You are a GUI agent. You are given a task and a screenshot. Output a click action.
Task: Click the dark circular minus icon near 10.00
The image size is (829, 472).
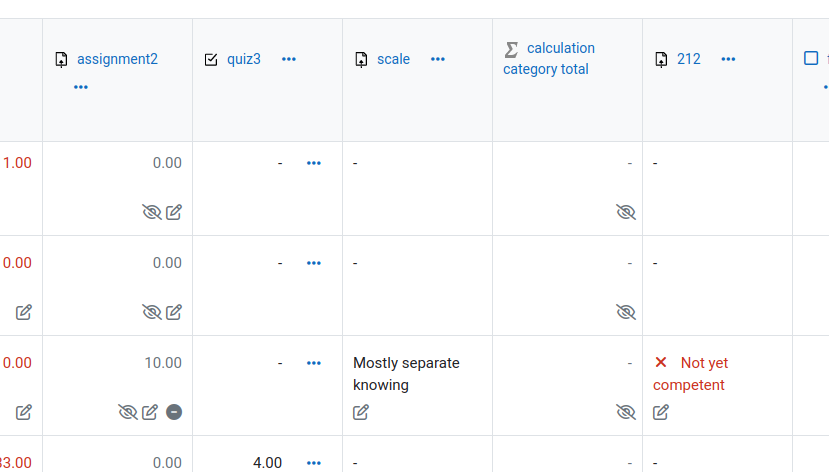pos(174,412)
